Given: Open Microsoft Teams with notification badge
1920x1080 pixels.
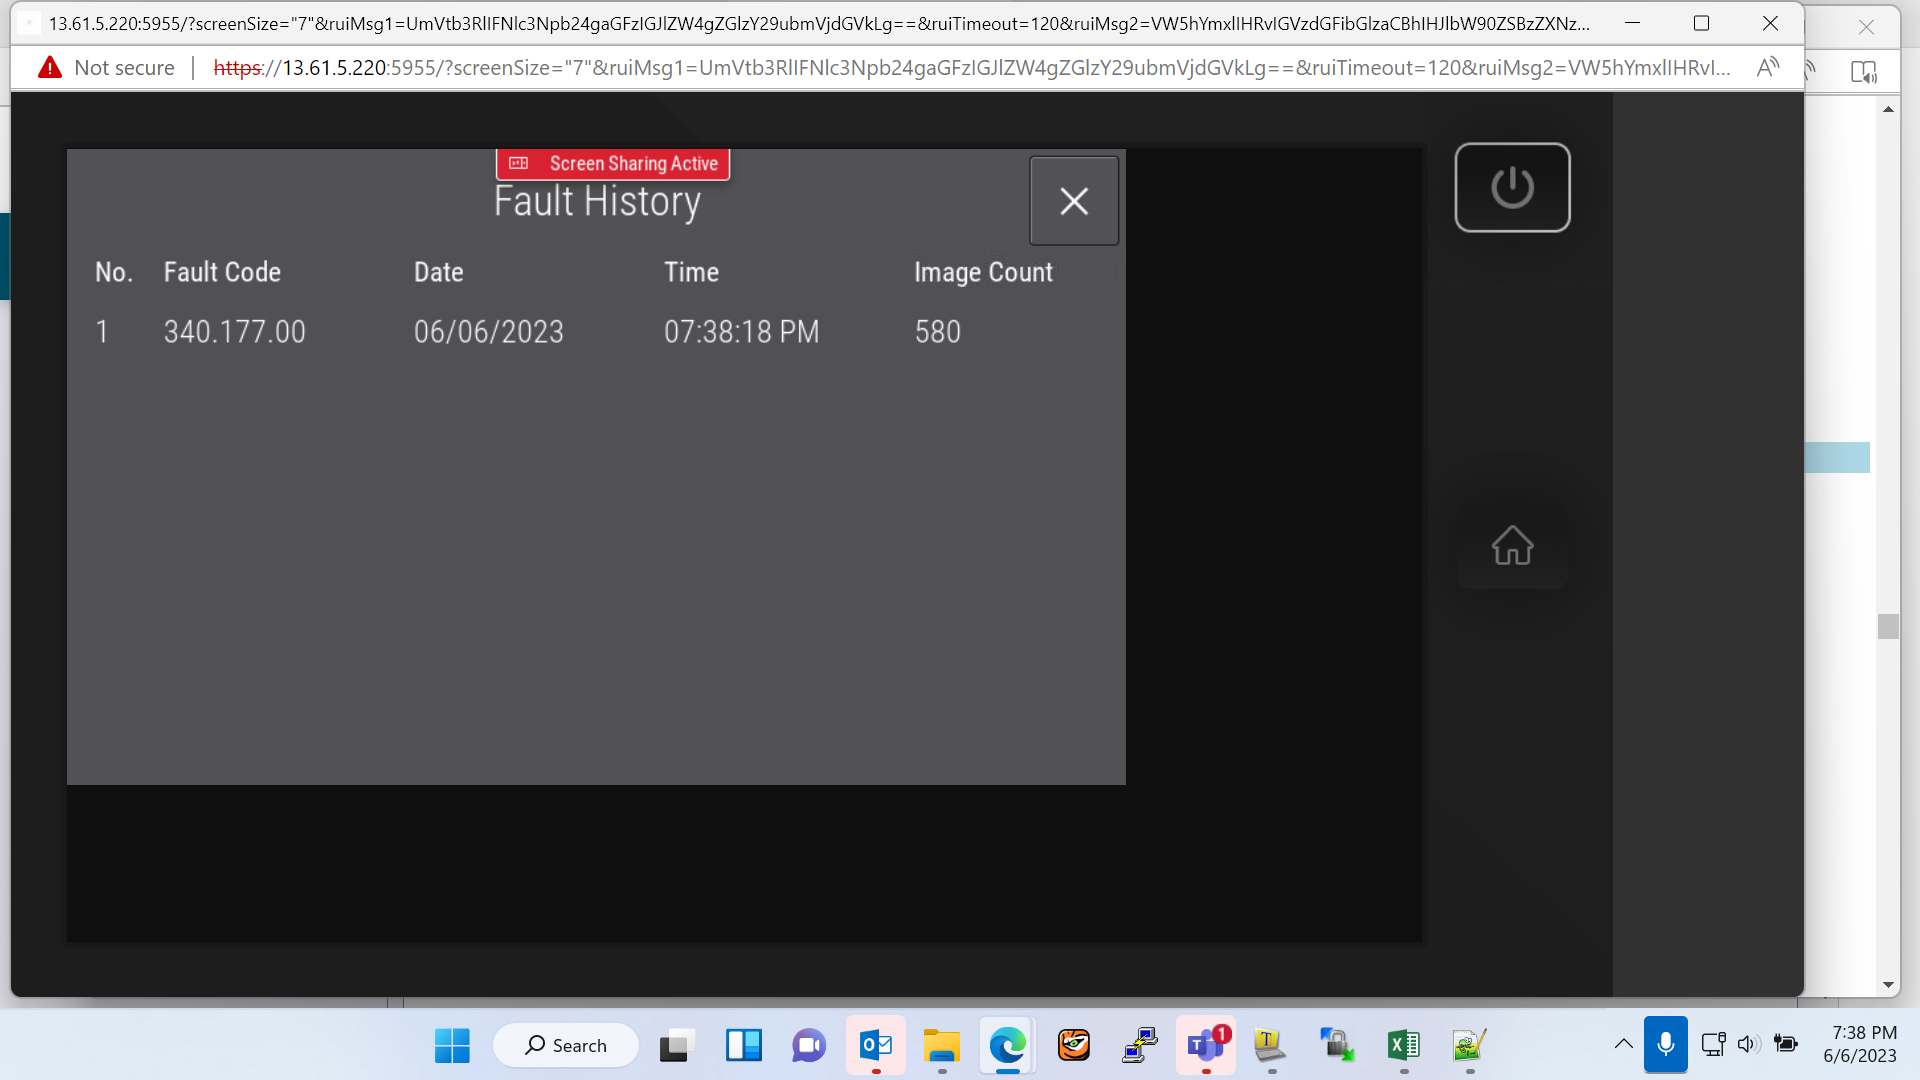Looking at the screenshot, I should (1206, 1046).
